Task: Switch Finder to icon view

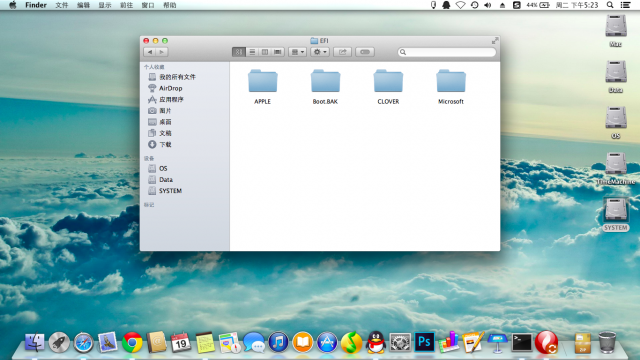Action: point(239,52)
